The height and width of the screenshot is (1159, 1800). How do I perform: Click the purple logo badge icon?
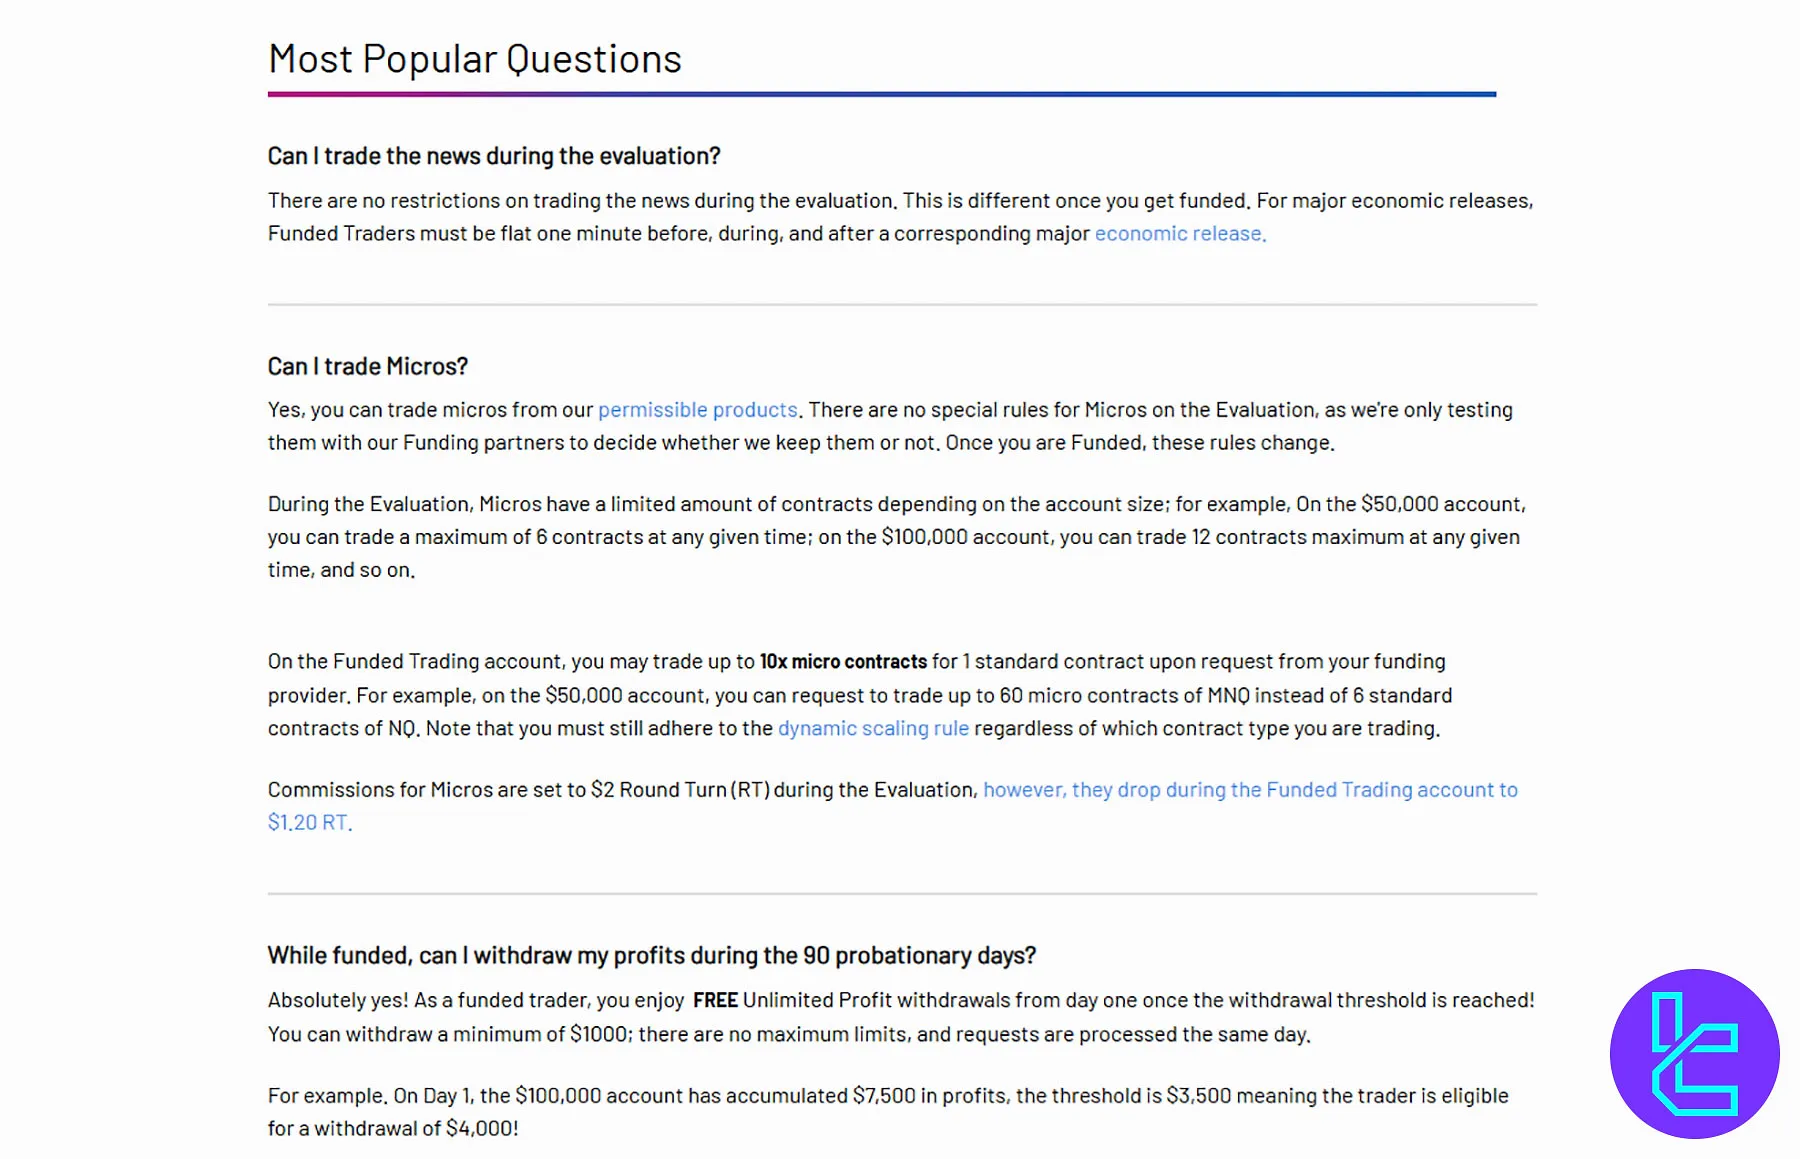click(1694, 1053)
